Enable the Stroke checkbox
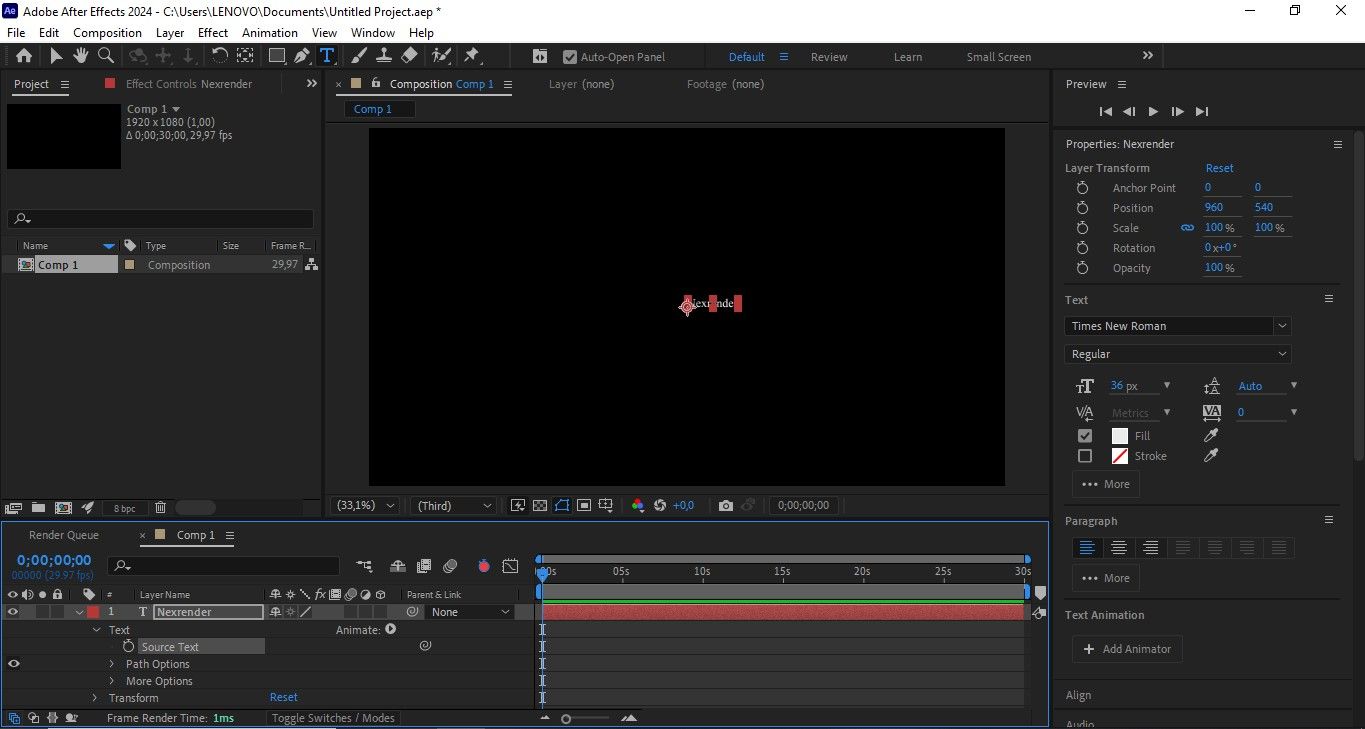Image resolution: width=1365 pixels, height=729 pixels. click(x=1085, y=456)
